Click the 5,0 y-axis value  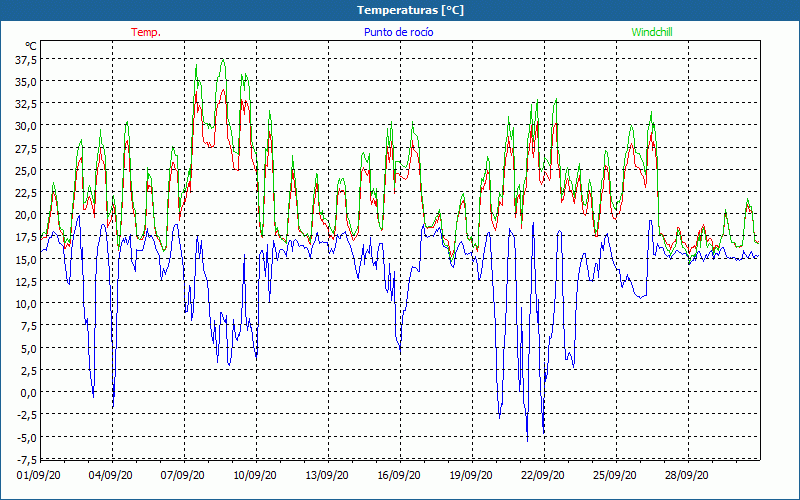point(29,348)
